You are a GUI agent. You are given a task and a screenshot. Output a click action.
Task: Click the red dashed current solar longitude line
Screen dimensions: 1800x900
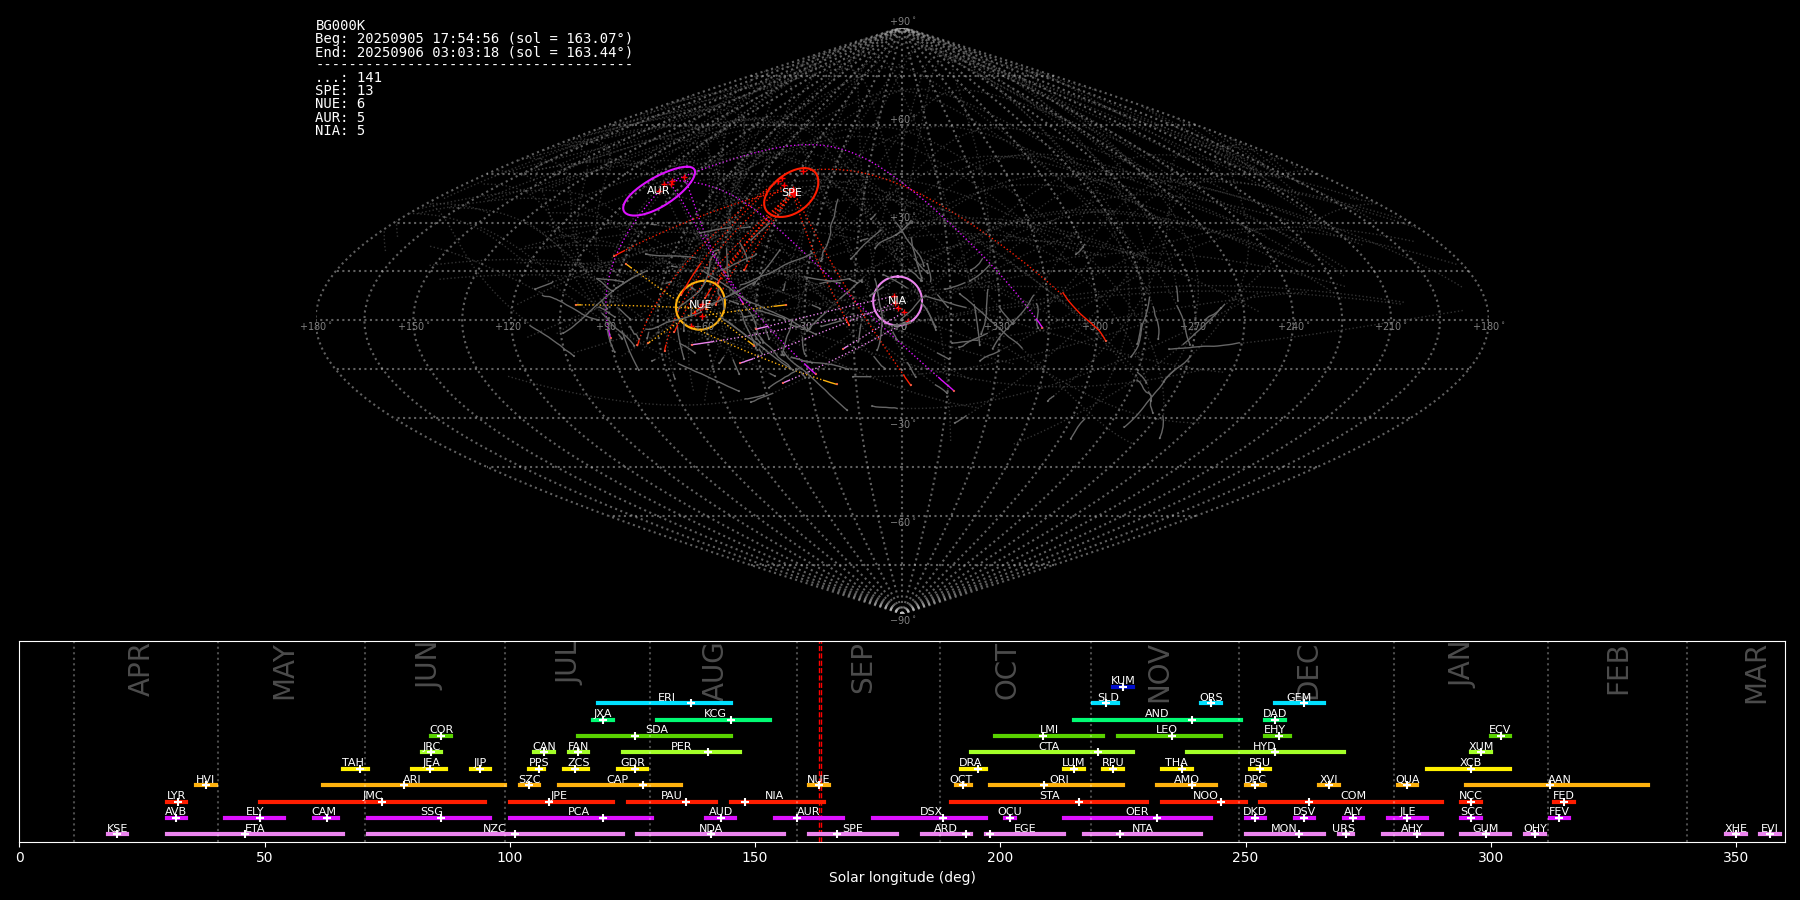pyautogui.click(x=820, y=741)
